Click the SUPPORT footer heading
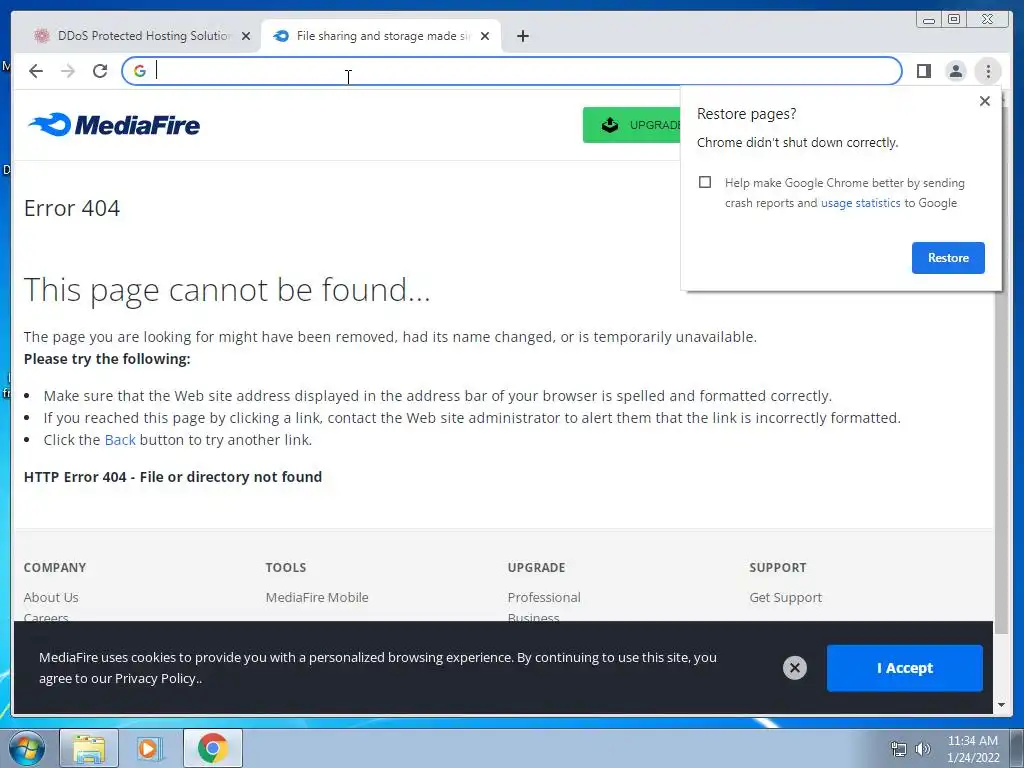The image size is (1024, 768). [x=778, y=568]
